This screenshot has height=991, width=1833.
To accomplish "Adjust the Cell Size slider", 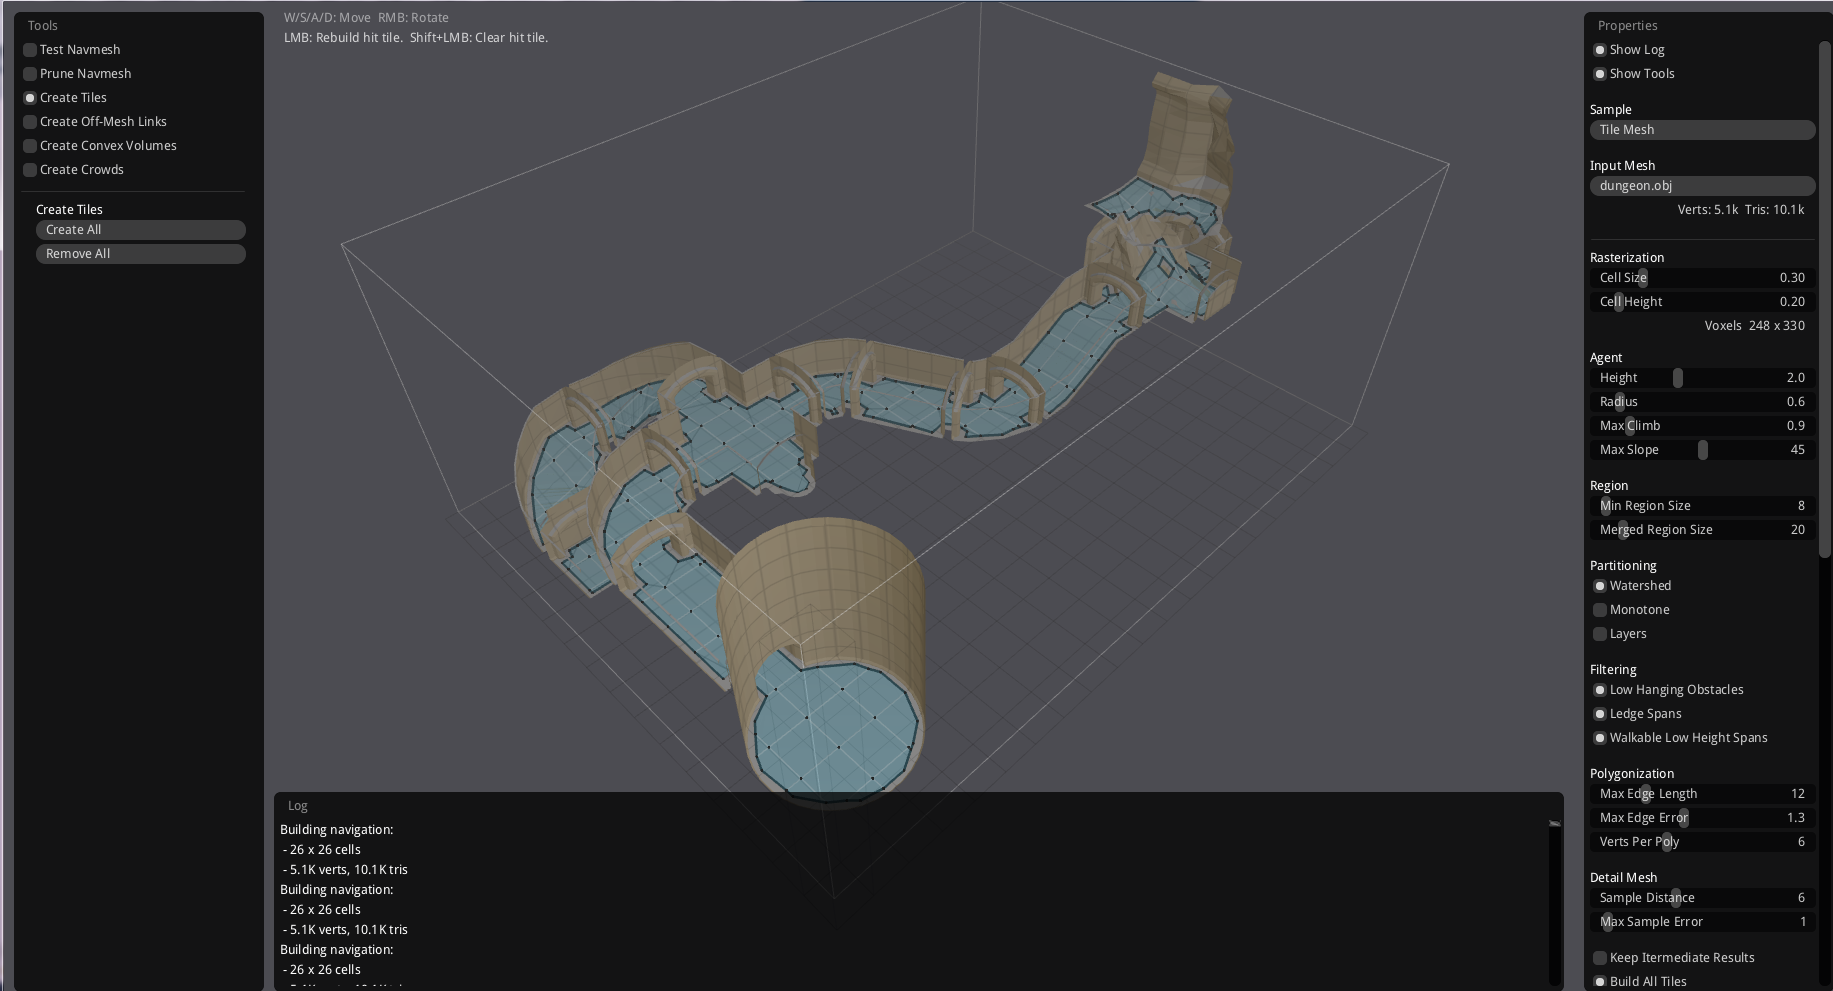I will [x=1702, y=277].
